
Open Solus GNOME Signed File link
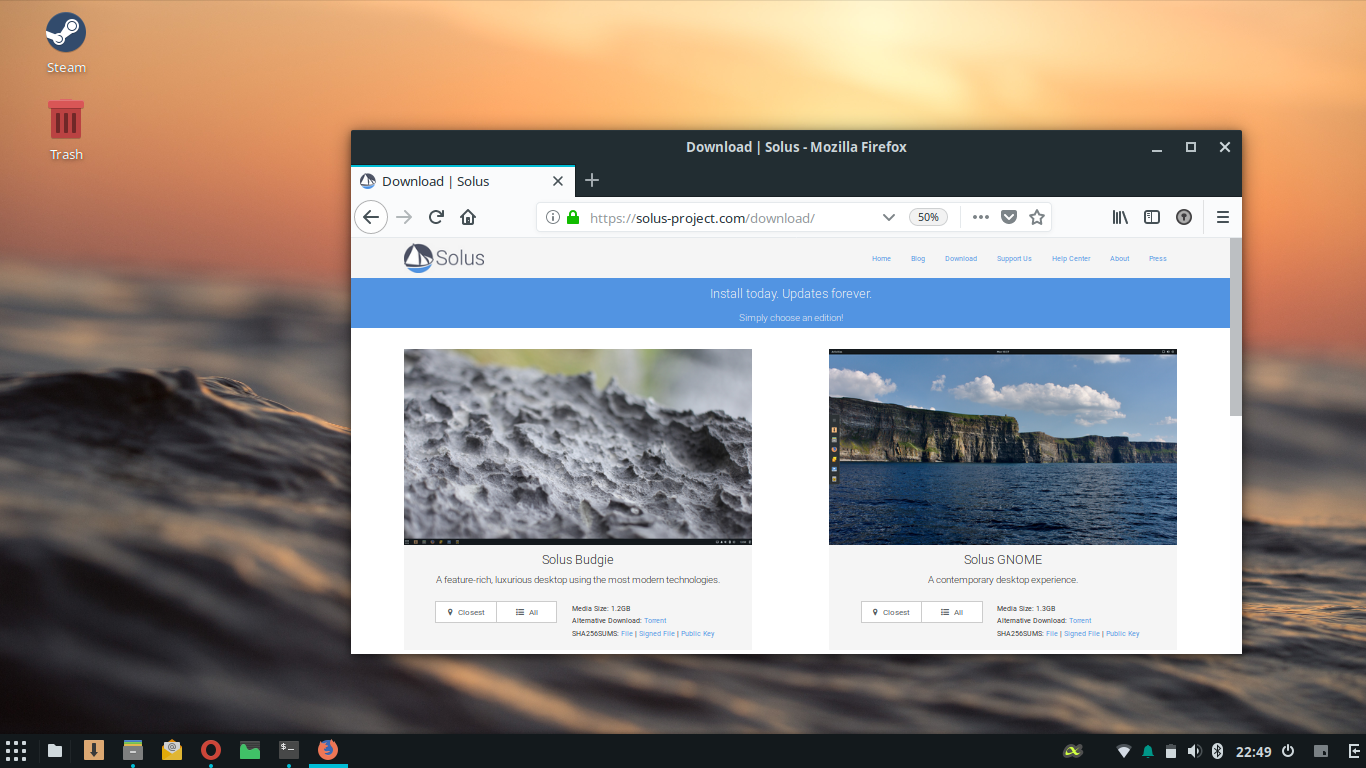1082,634
